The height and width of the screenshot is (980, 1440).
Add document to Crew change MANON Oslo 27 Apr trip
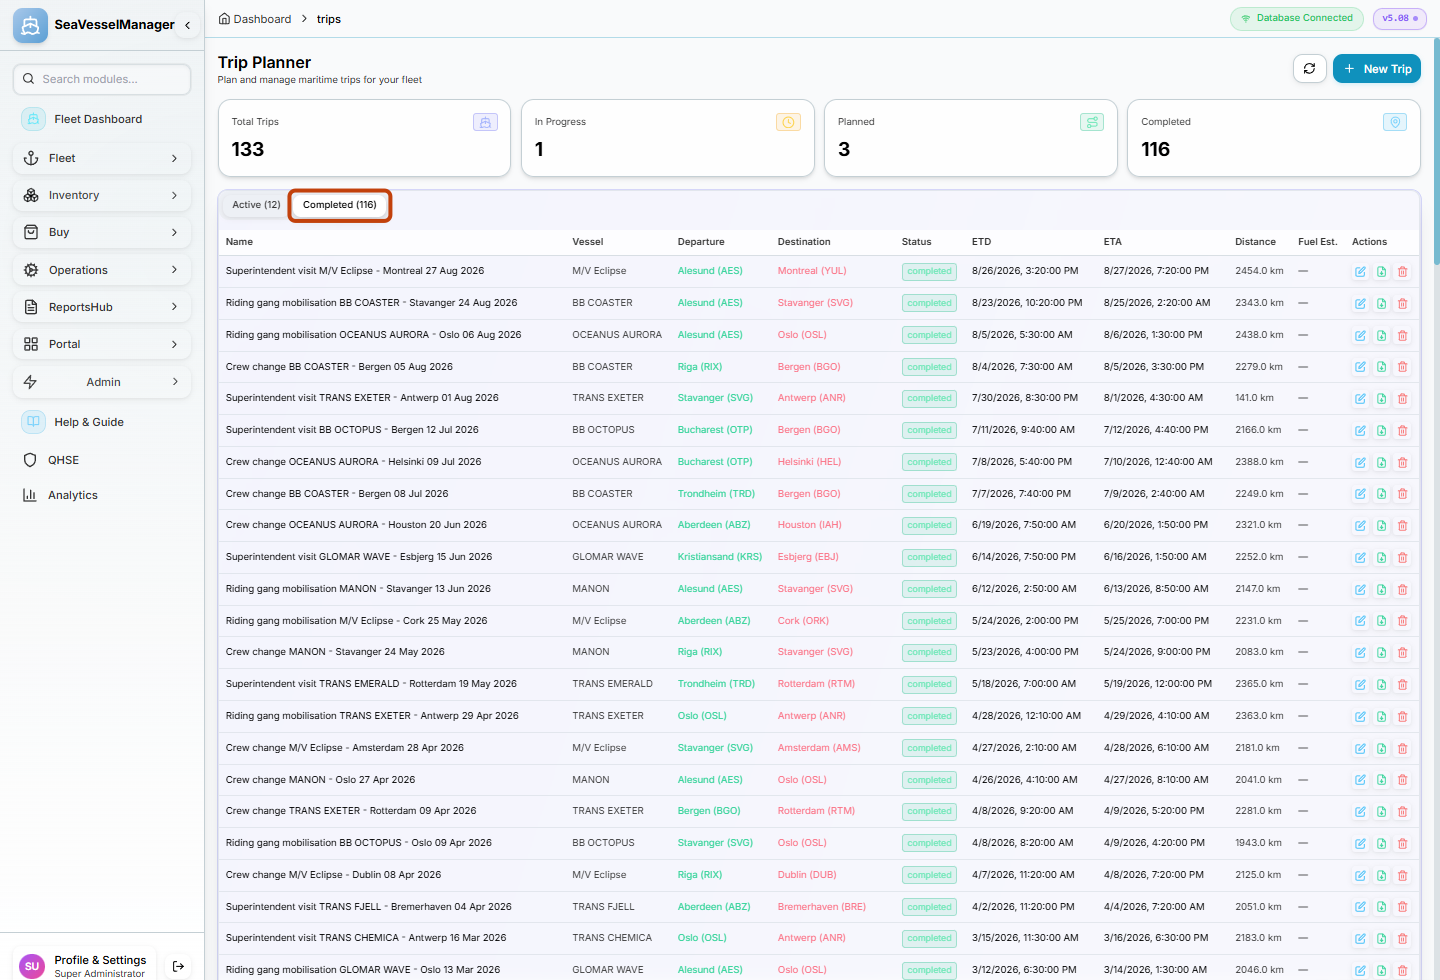coord(1381,780)
